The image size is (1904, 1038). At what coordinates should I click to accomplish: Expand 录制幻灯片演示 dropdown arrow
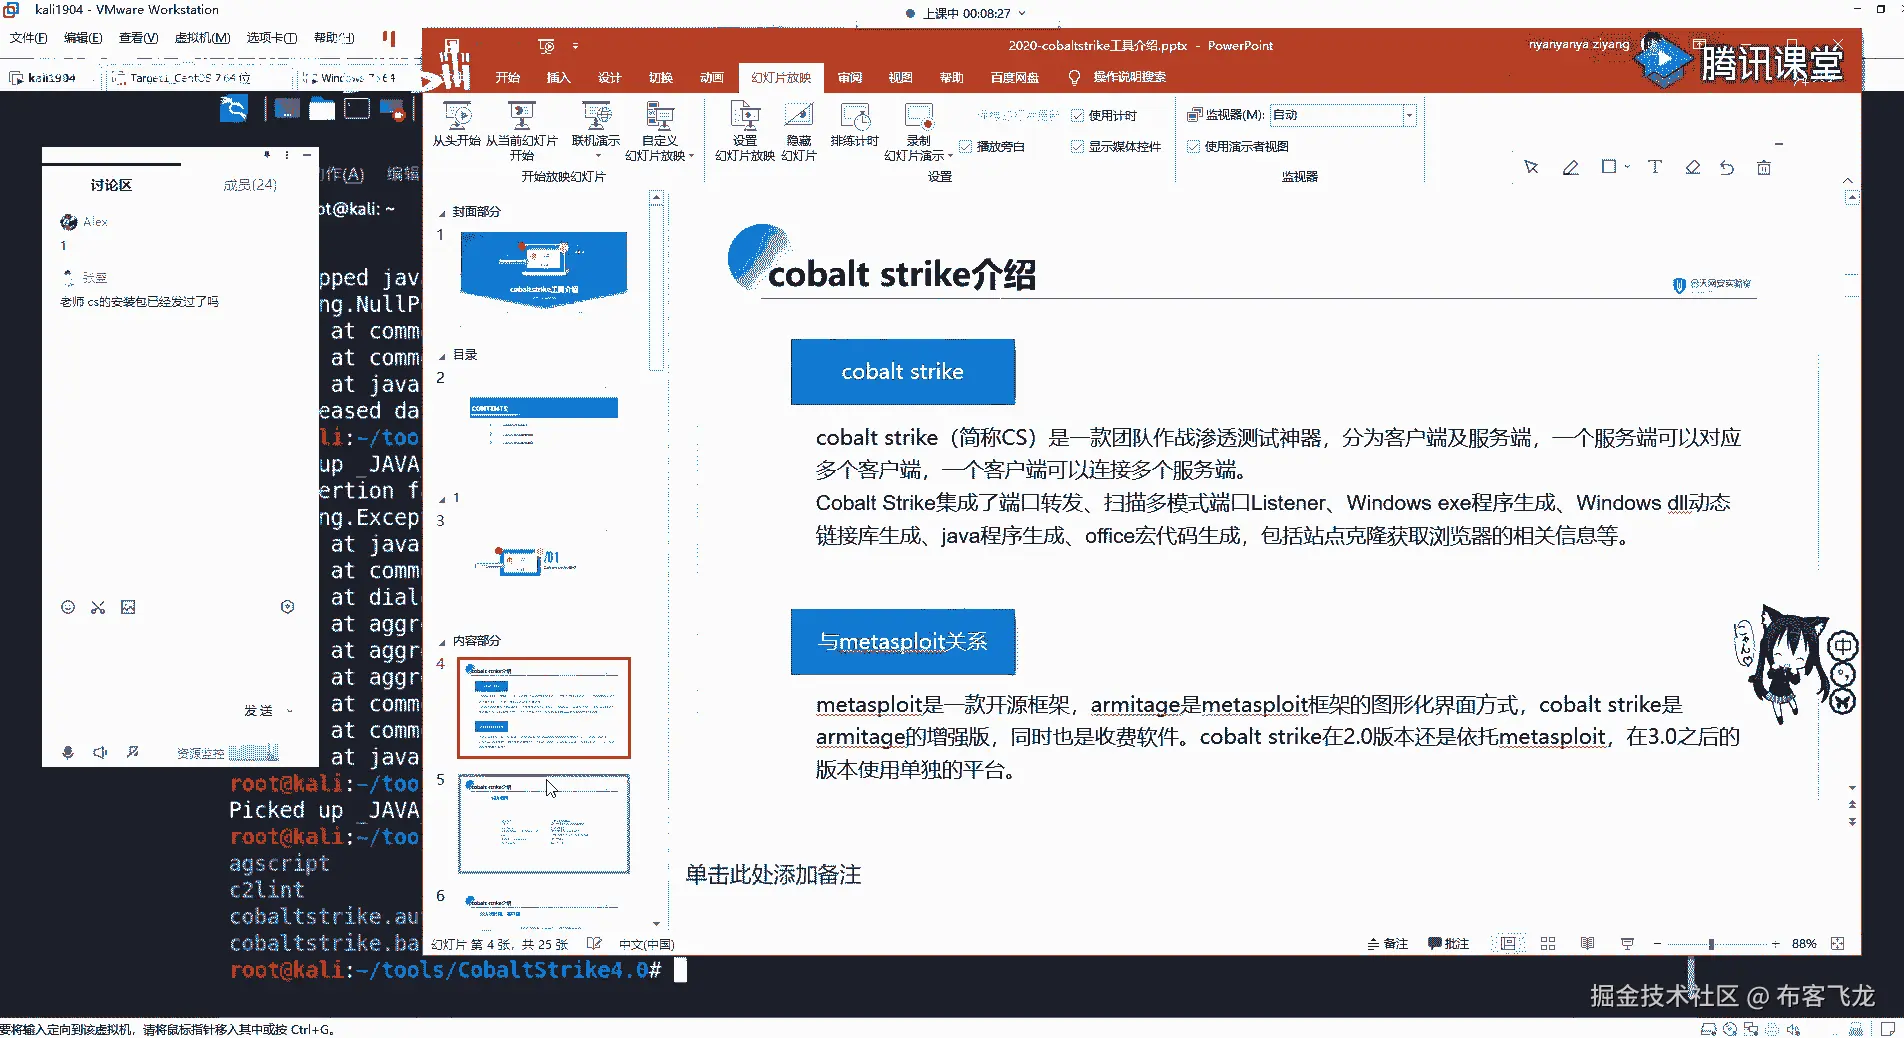[x=950, y=156]
